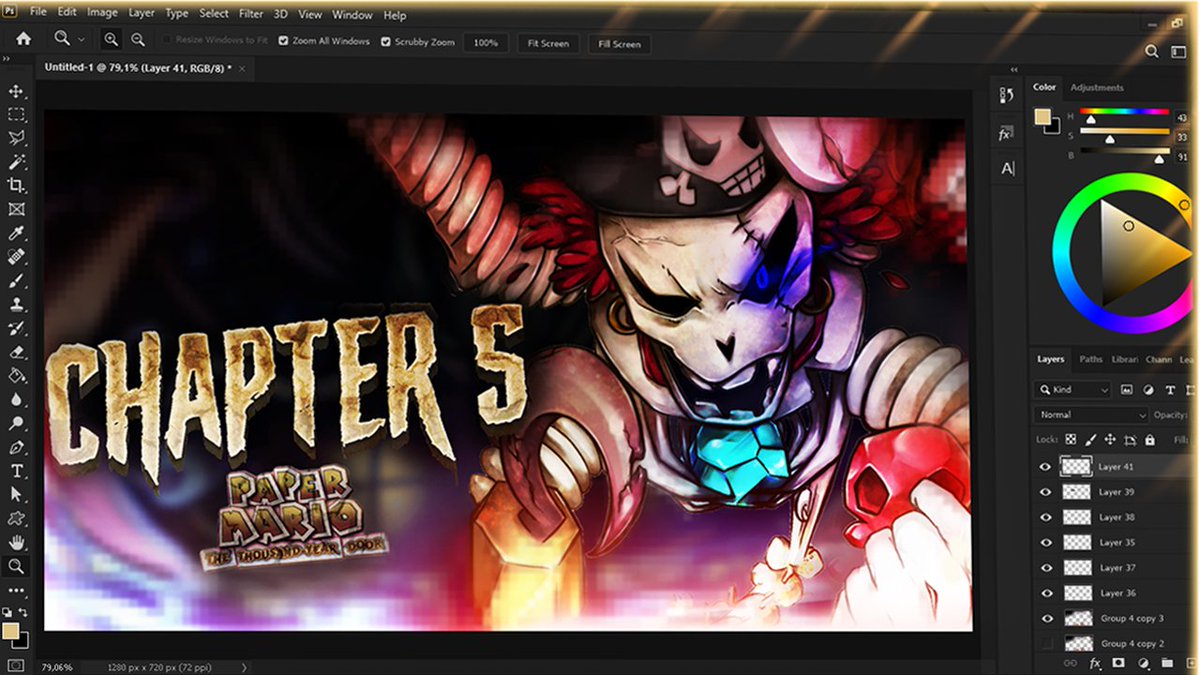Select the Pen tool

[x=17, y=447]
